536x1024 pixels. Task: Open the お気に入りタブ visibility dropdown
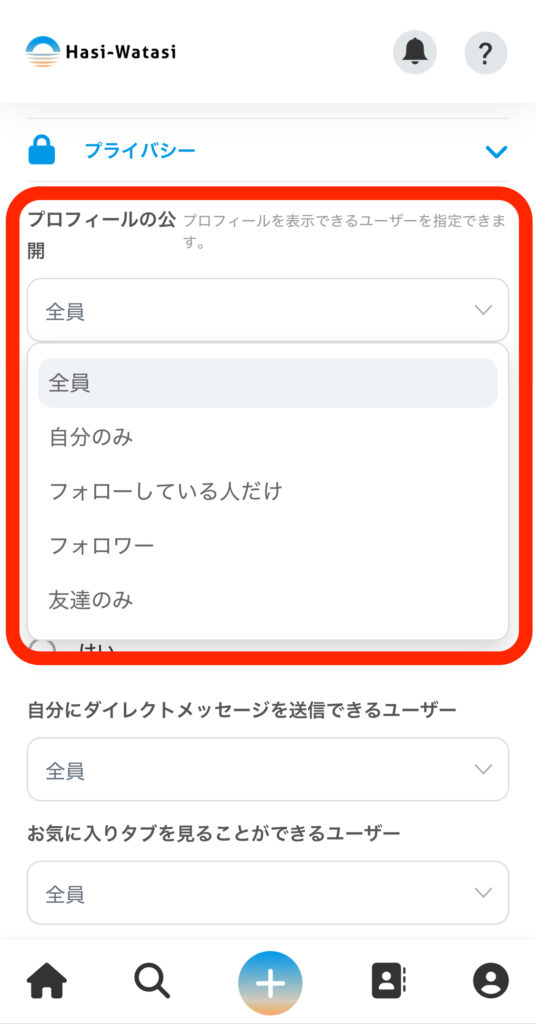pos(268,893)
